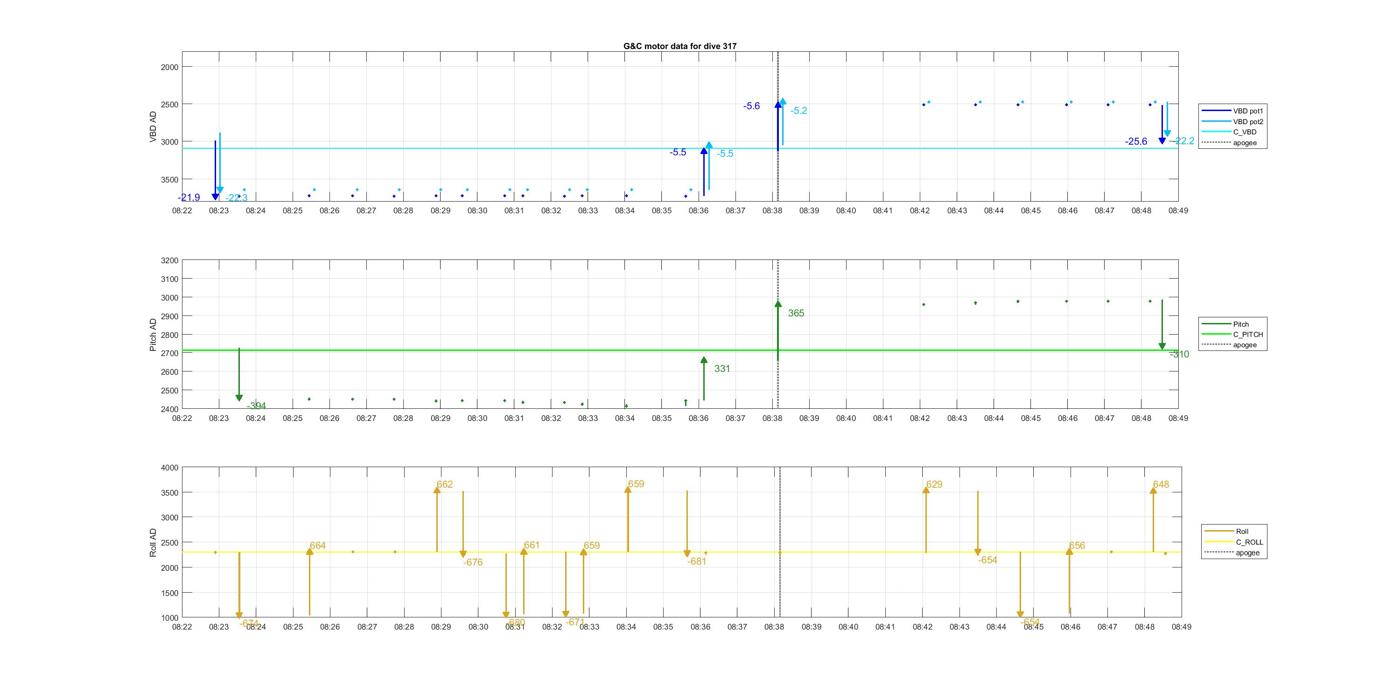Select the '-676' roll data label
The height and width of the screenshot is (693, 1400).
pos(473,563)
